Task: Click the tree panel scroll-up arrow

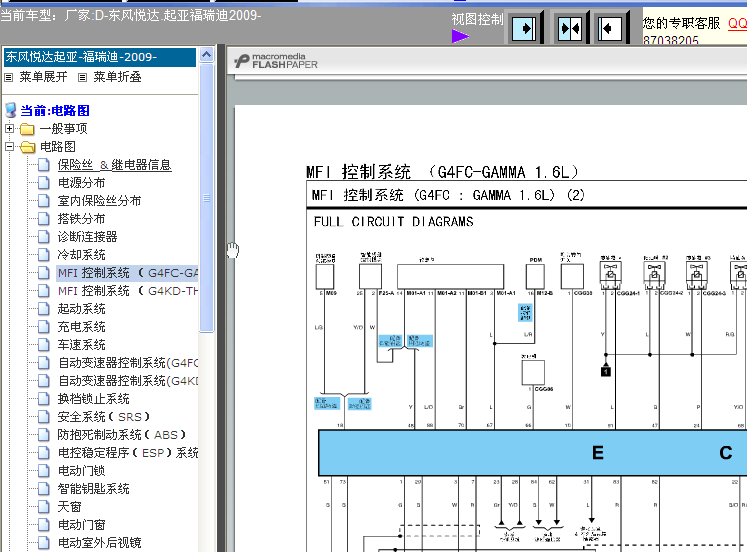Action: (x=206, y=55)
